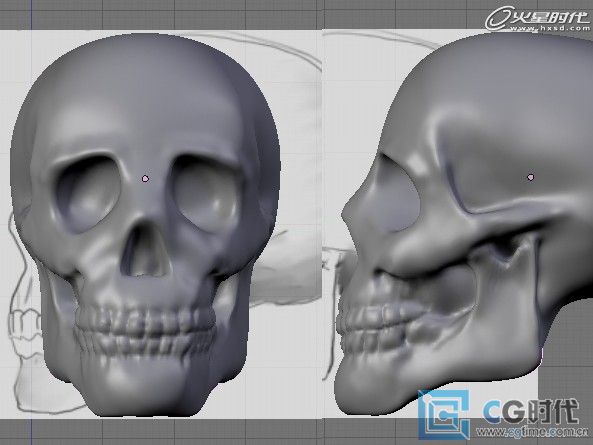Screen dimensions: 593x445
Task: Select the skull mesh in front view
Action: (146, 225)
